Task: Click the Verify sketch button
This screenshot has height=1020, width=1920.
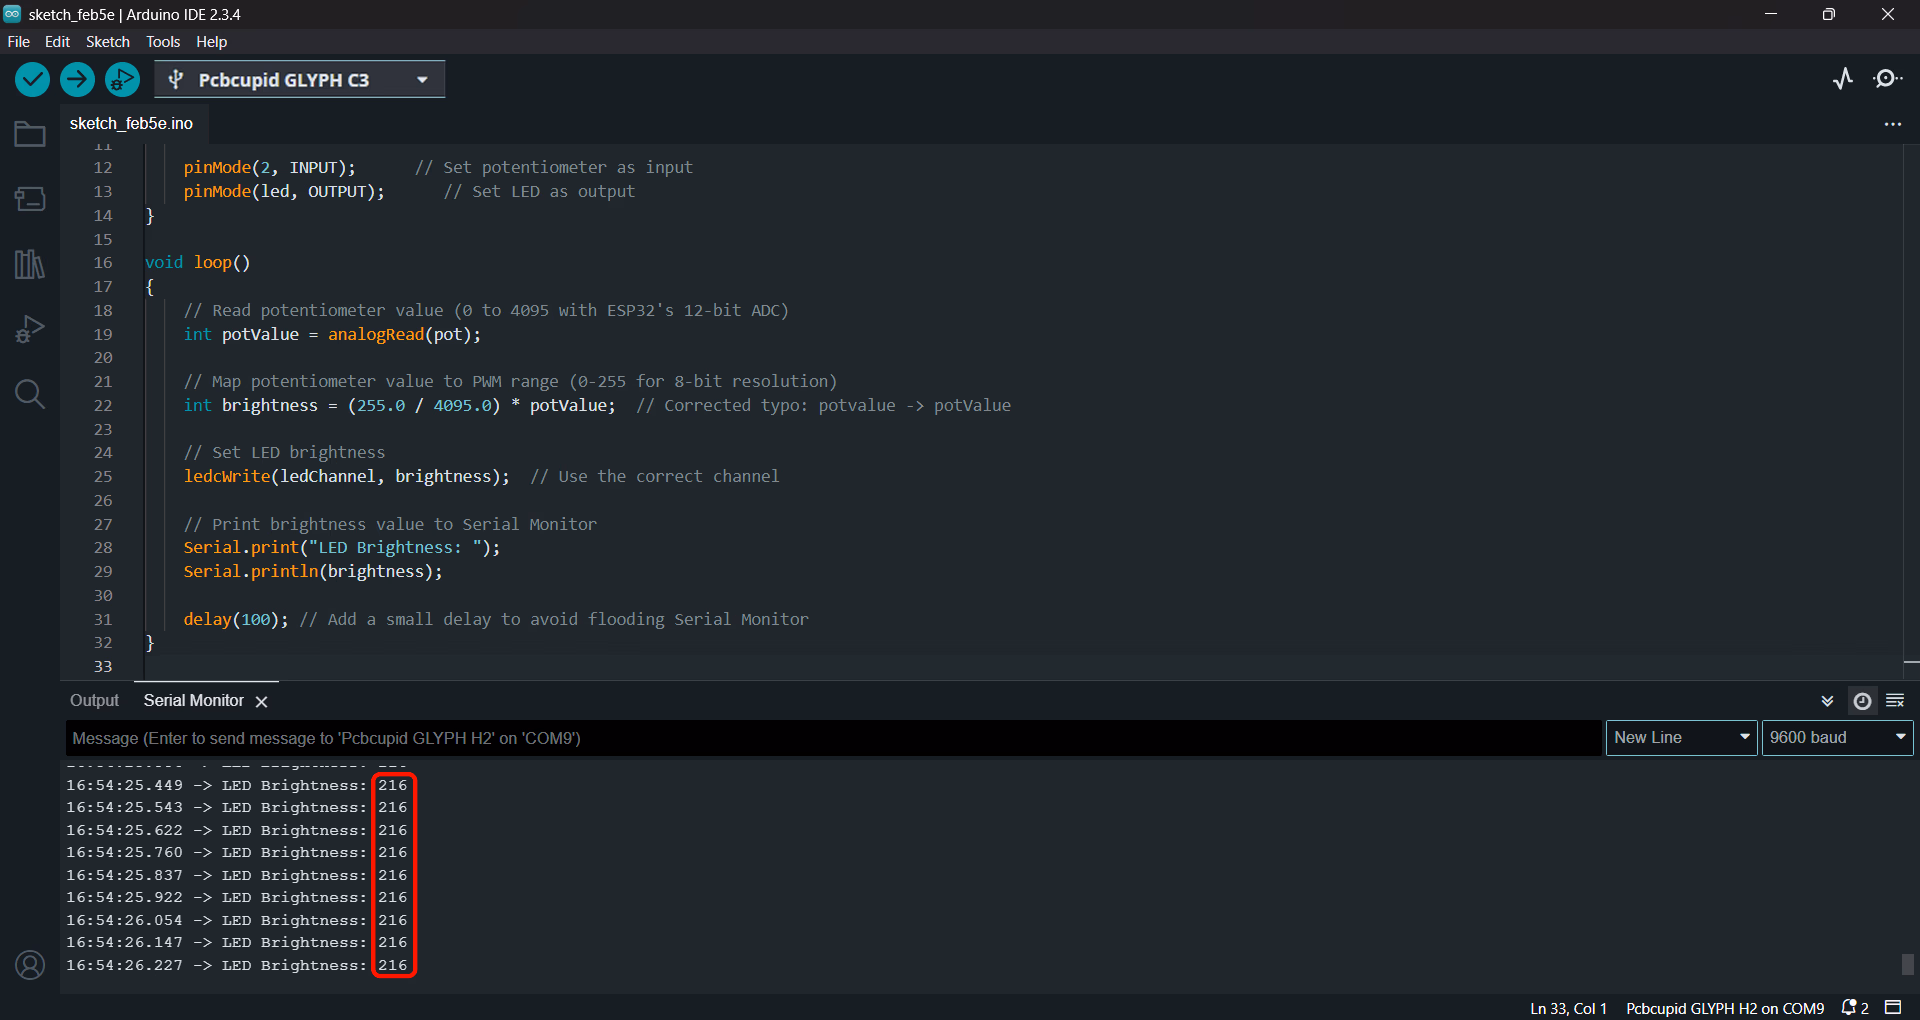Action: (x=32, y=79)
